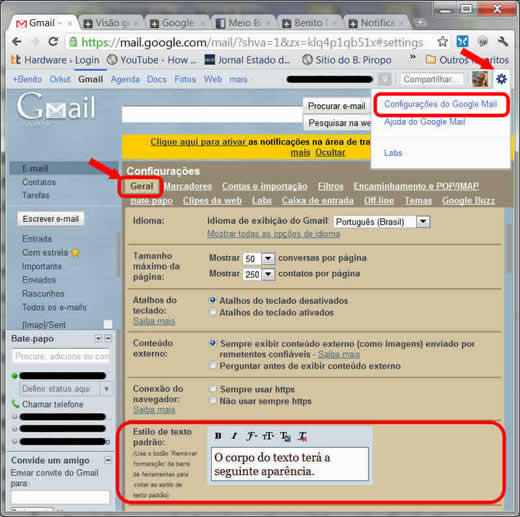Select Sempre usar https option

tap(212, 389)
